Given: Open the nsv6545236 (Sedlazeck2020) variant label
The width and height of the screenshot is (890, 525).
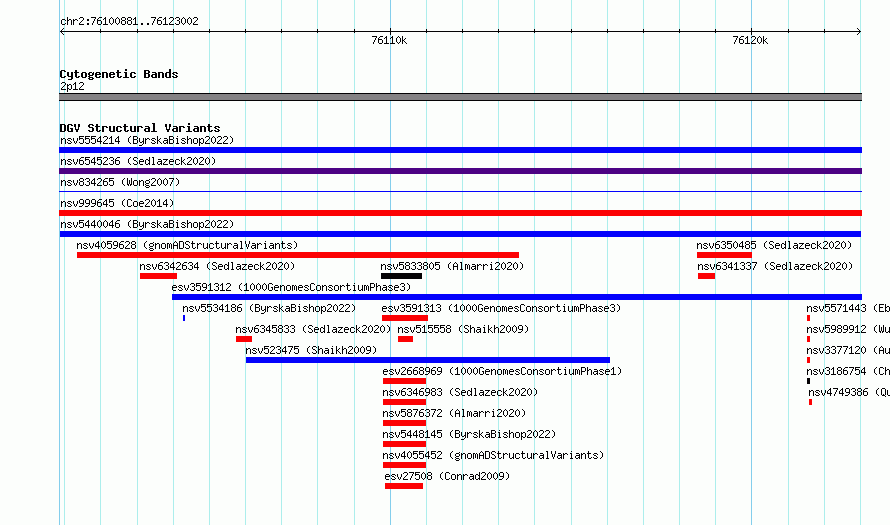Looking at the screenshot, I should (x=138, y=161).
